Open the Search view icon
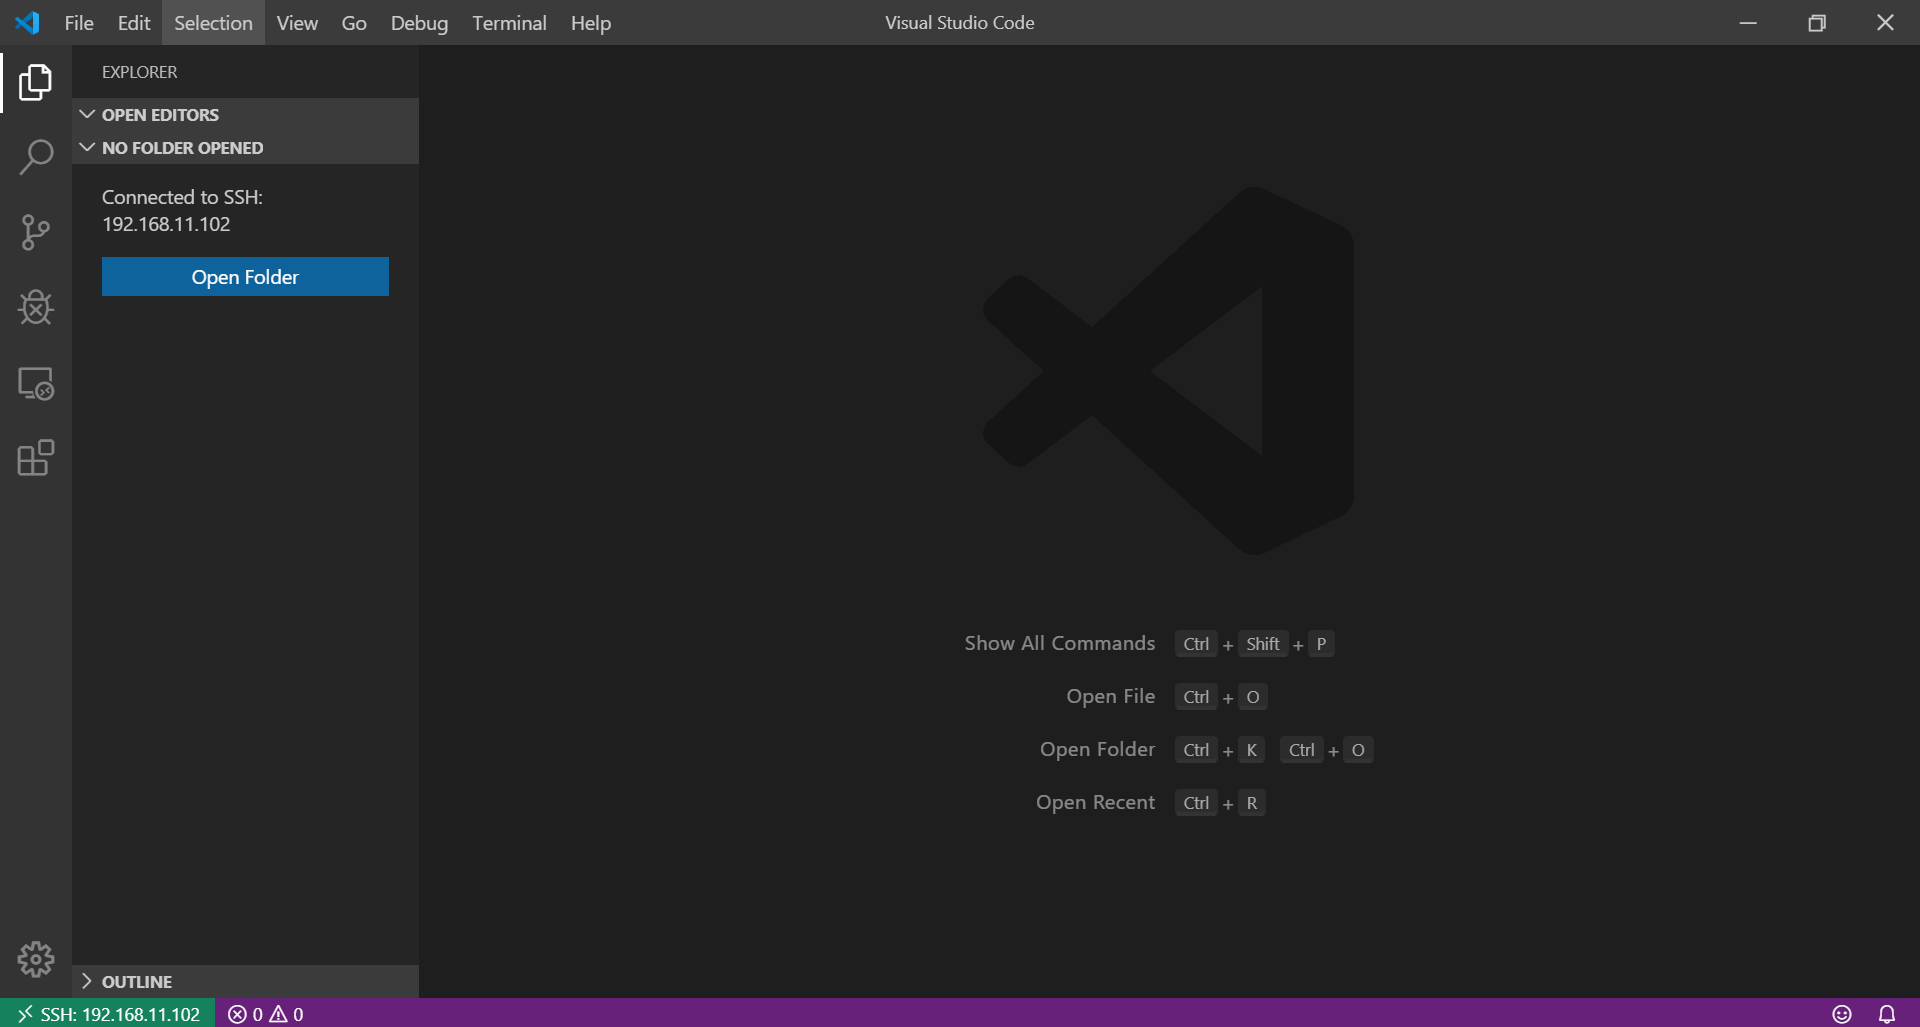Viewport: 1920px width, 1027px height. coord(36,157)
